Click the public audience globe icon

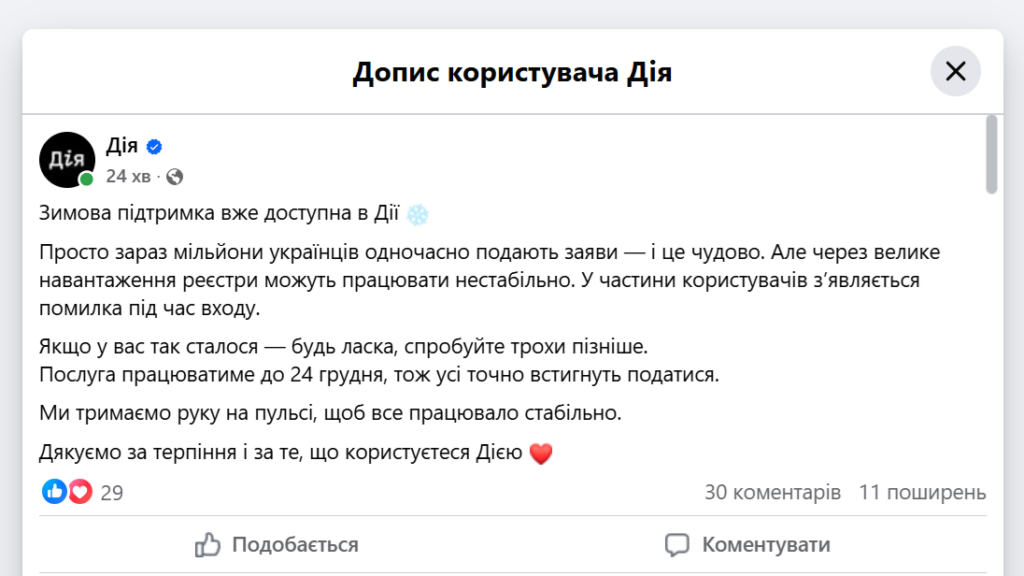coord(175,177)
